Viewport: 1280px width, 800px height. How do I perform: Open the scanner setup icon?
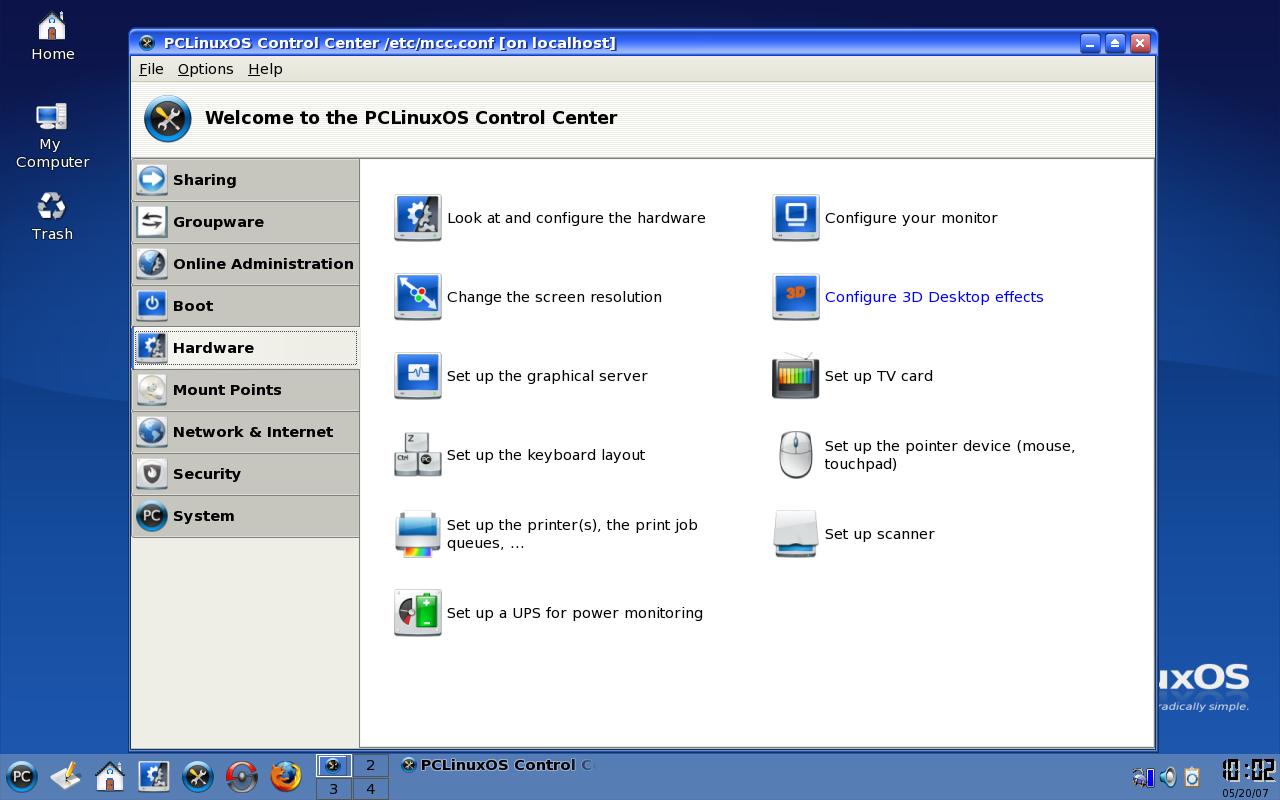[796, 533]
